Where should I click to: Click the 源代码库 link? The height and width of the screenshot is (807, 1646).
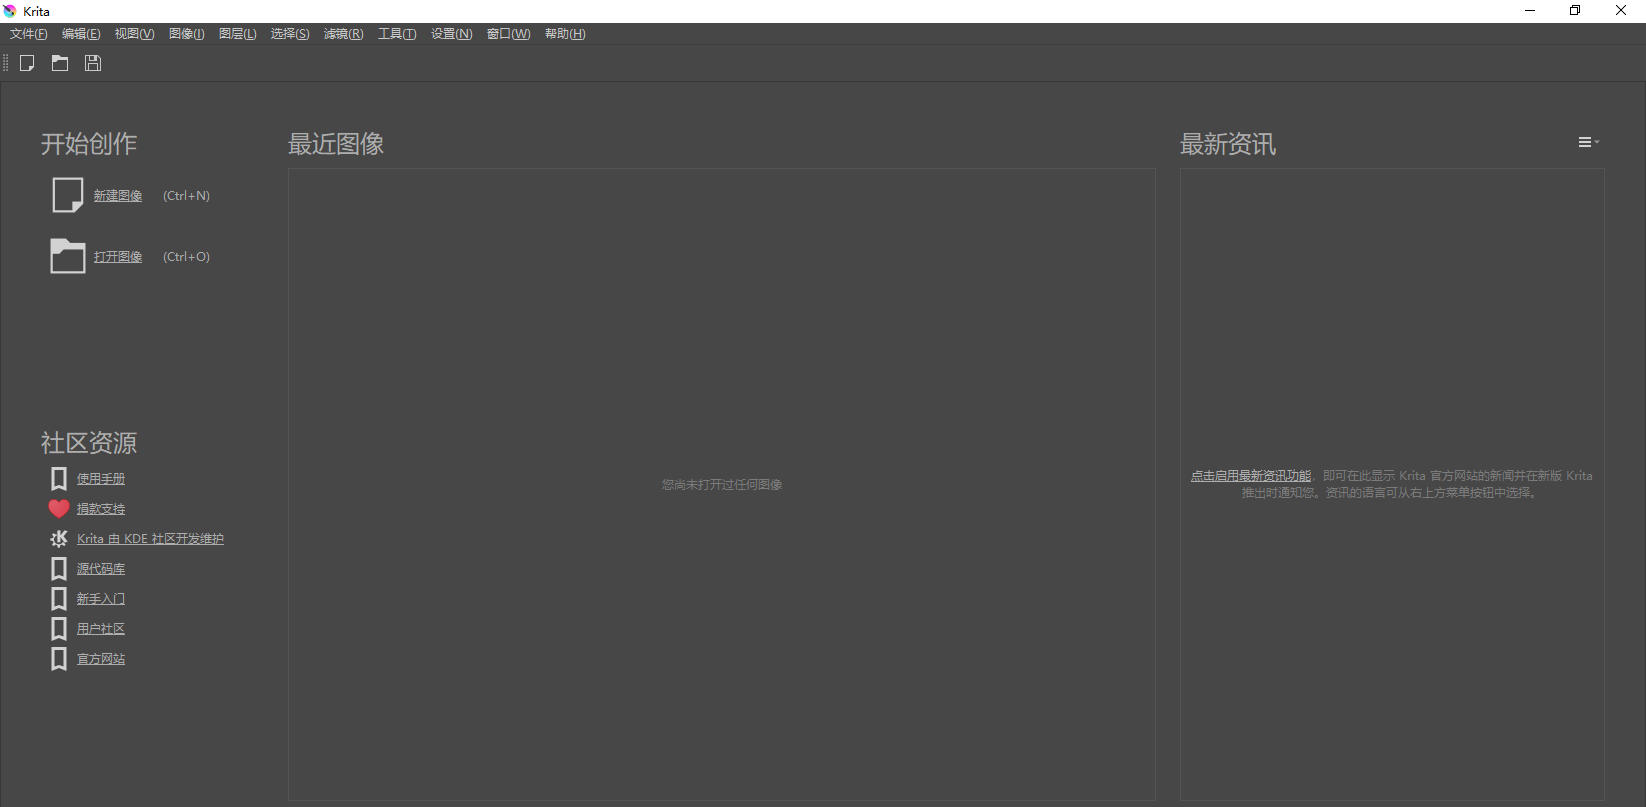pos(101,569)
